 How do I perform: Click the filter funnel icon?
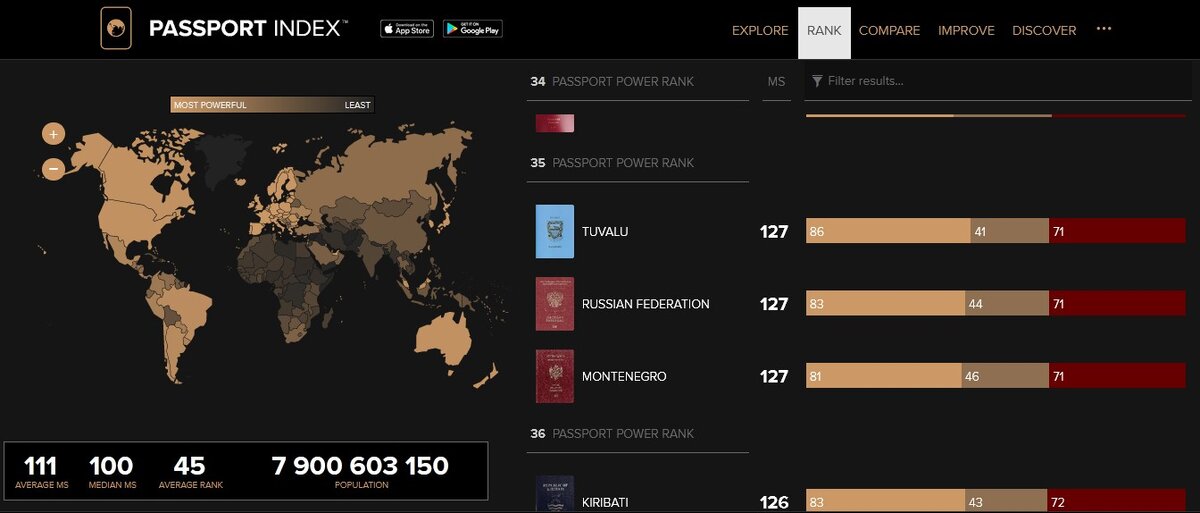coord(817,81)
